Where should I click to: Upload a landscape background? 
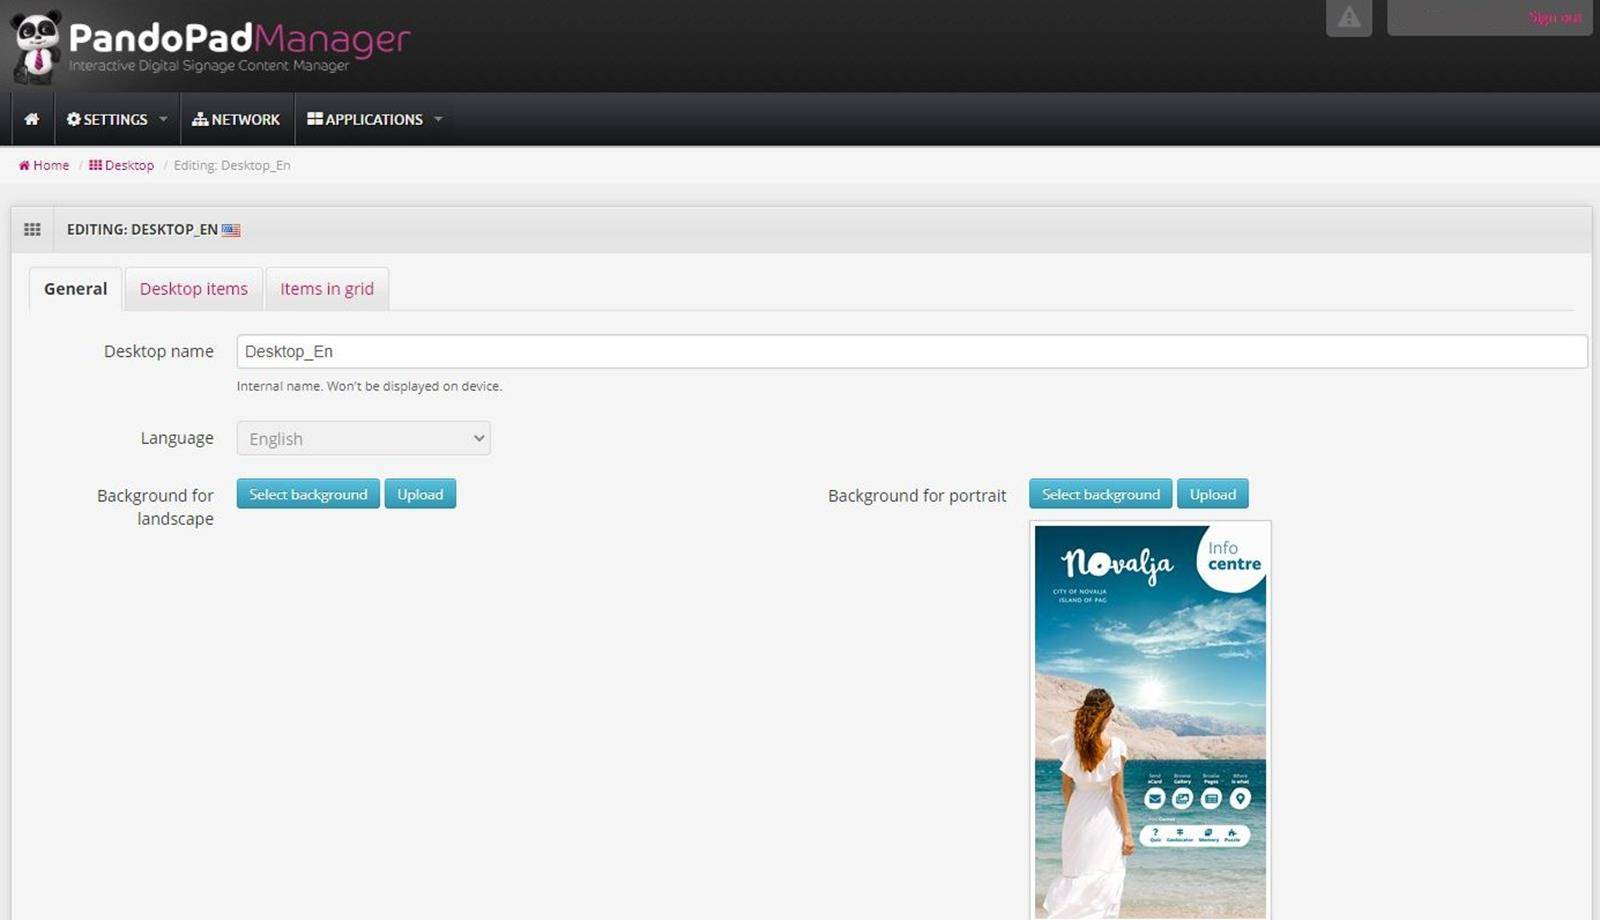pyautogui.click(x=420, y=494)
